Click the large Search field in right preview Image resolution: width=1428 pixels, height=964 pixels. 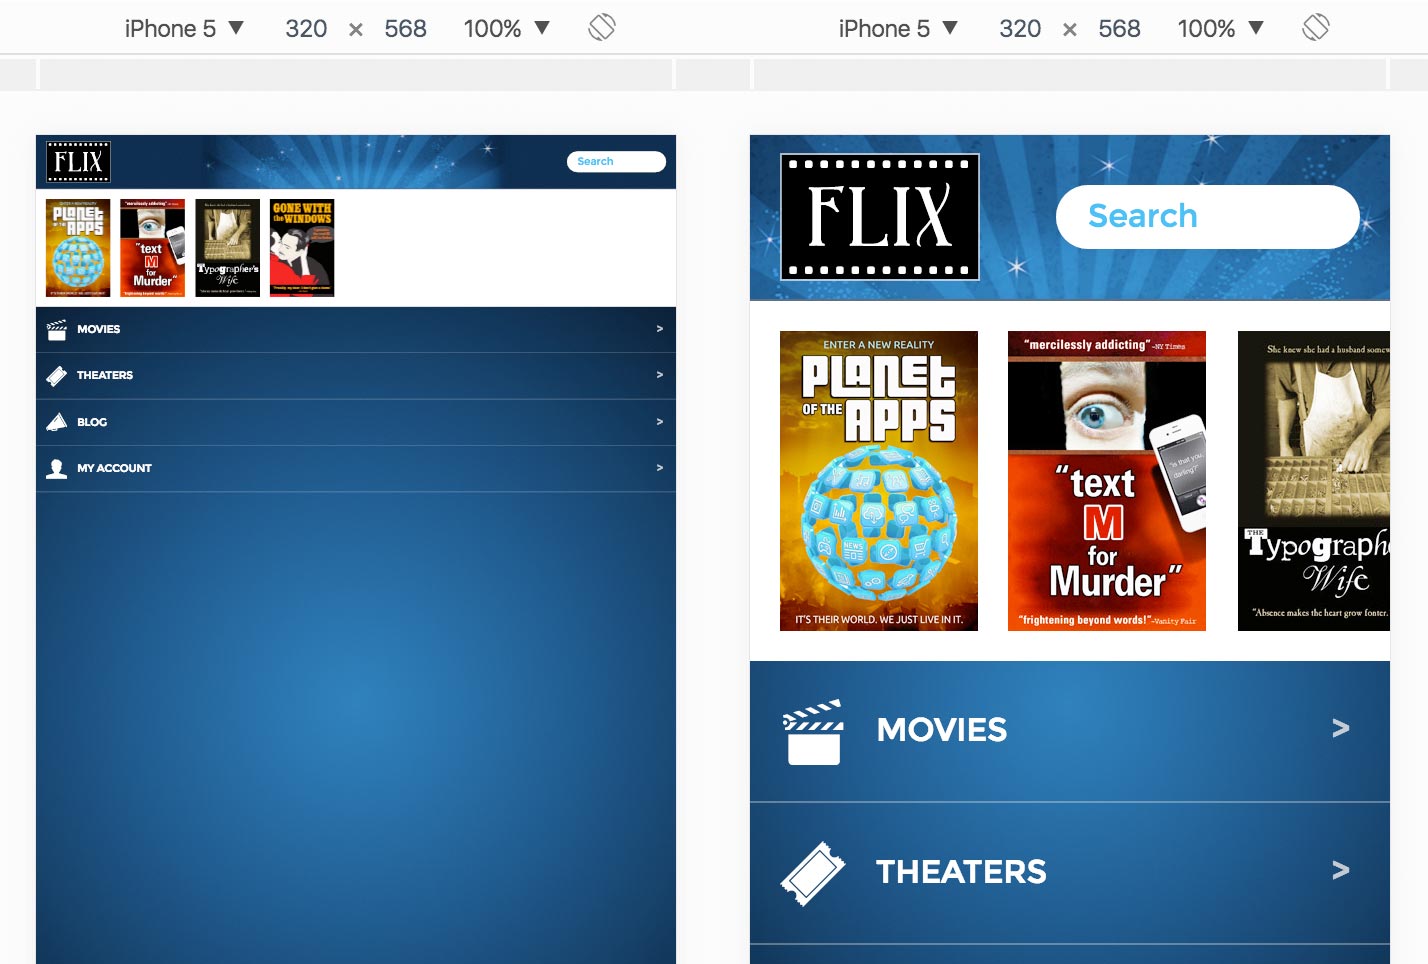point(1207,216)
